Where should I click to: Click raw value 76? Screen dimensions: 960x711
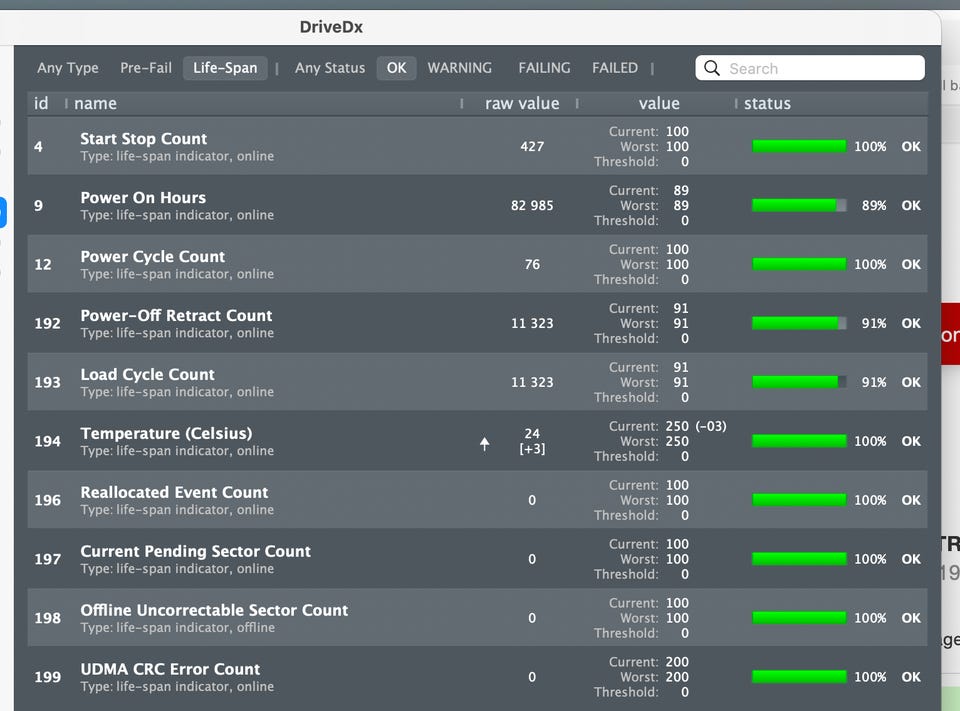point(532,265)
